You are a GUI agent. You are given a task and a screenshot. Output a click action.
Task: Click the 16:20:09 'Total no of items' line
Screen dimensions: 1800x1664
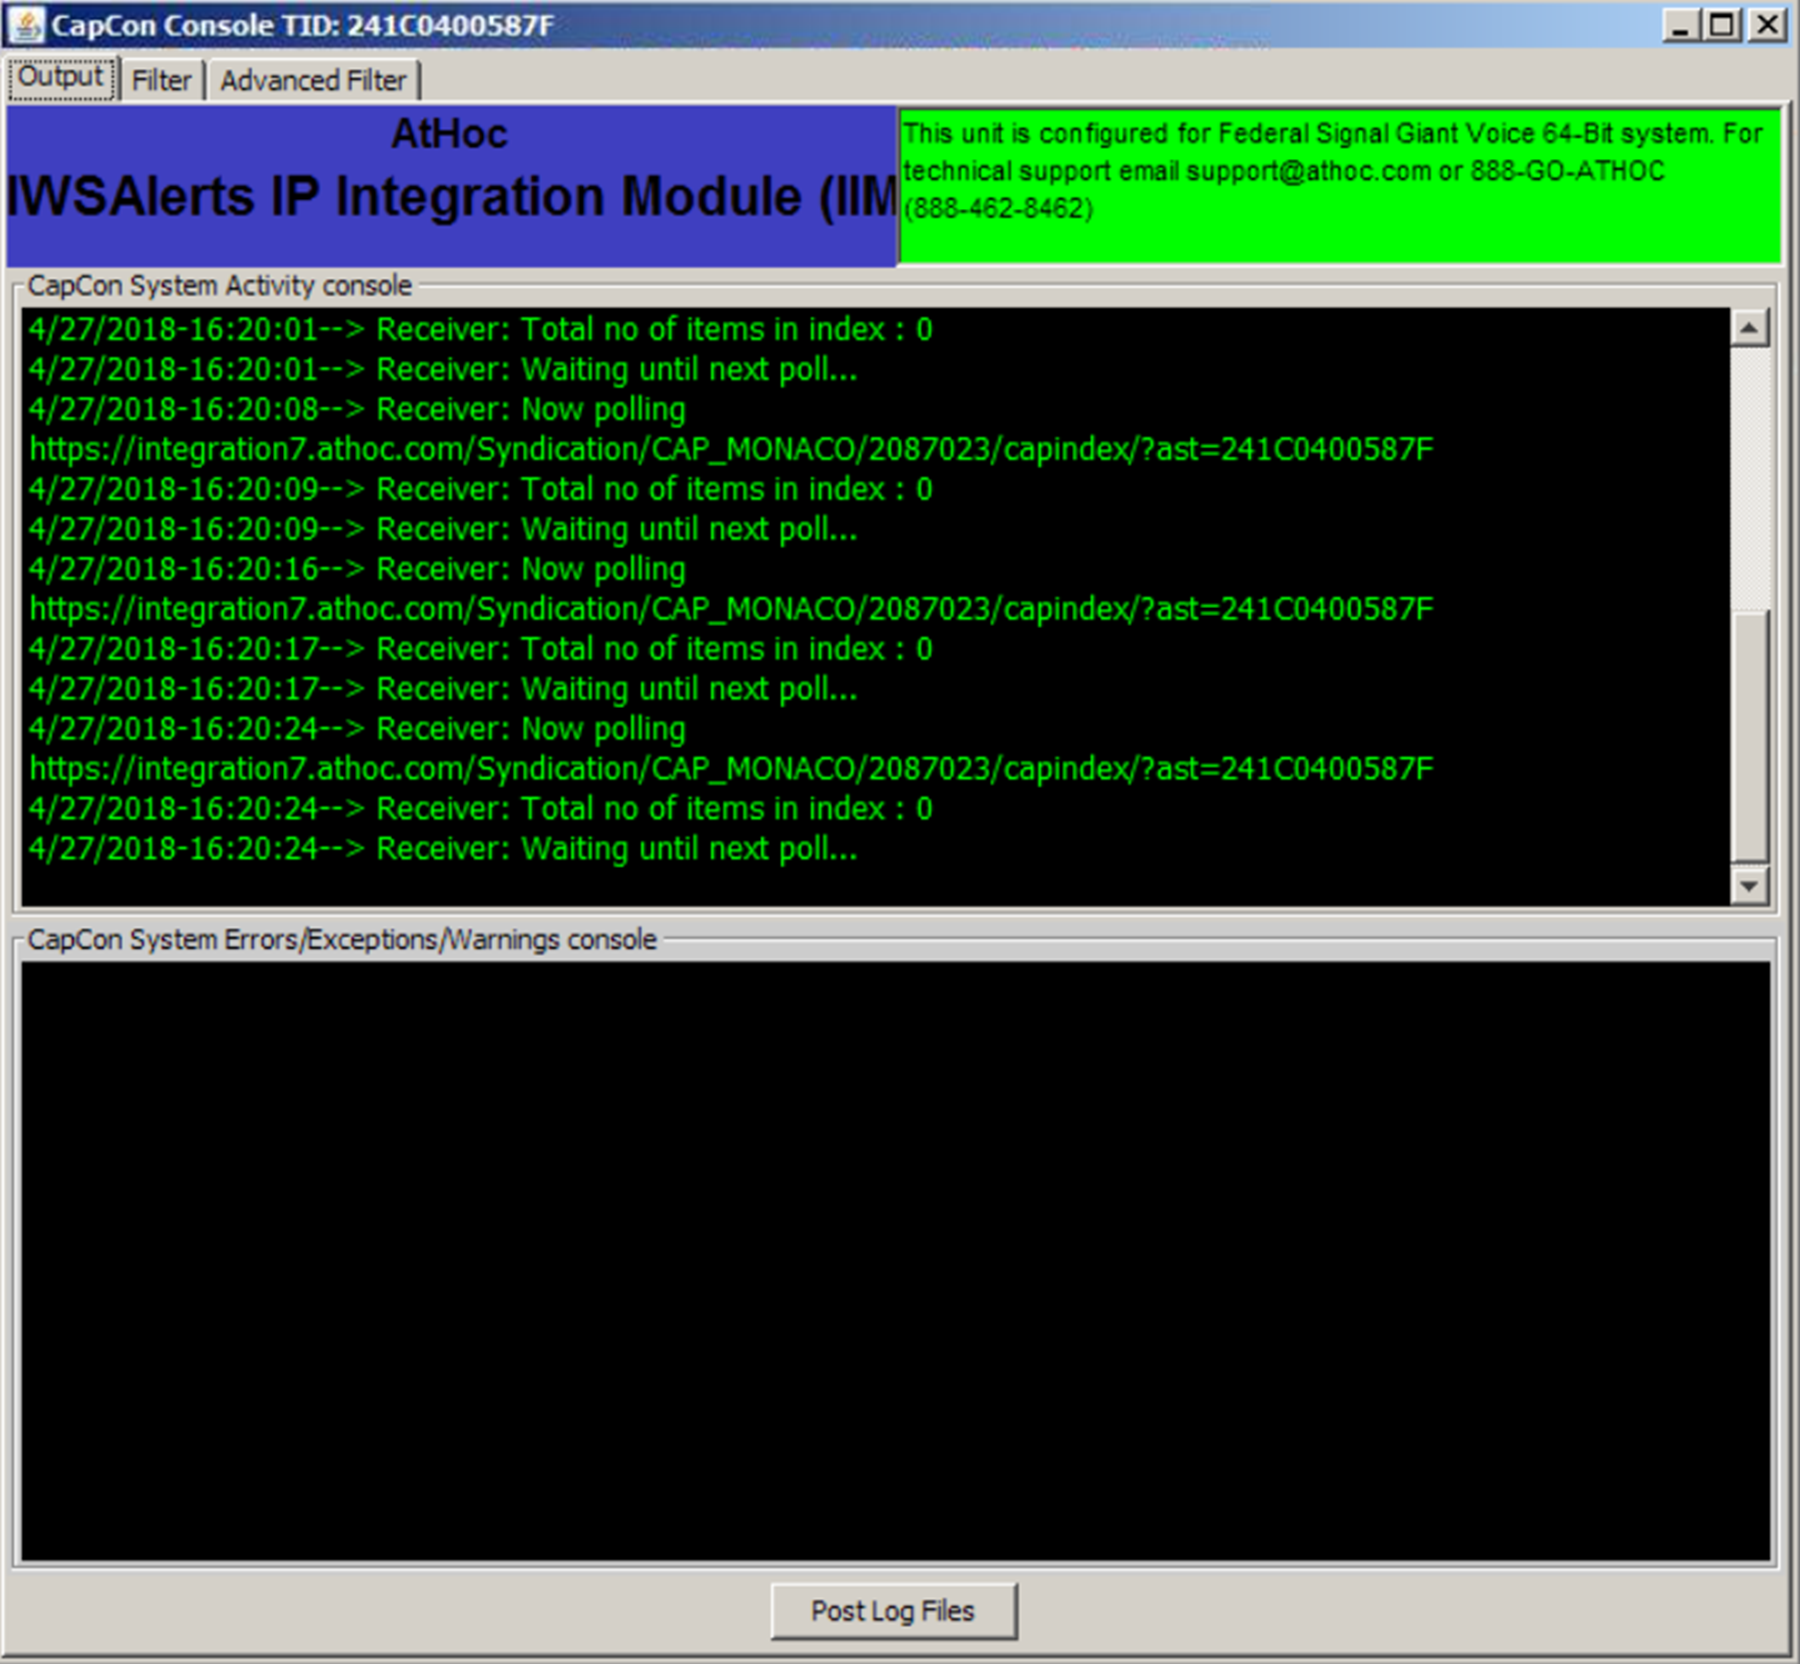pos(481,489)
